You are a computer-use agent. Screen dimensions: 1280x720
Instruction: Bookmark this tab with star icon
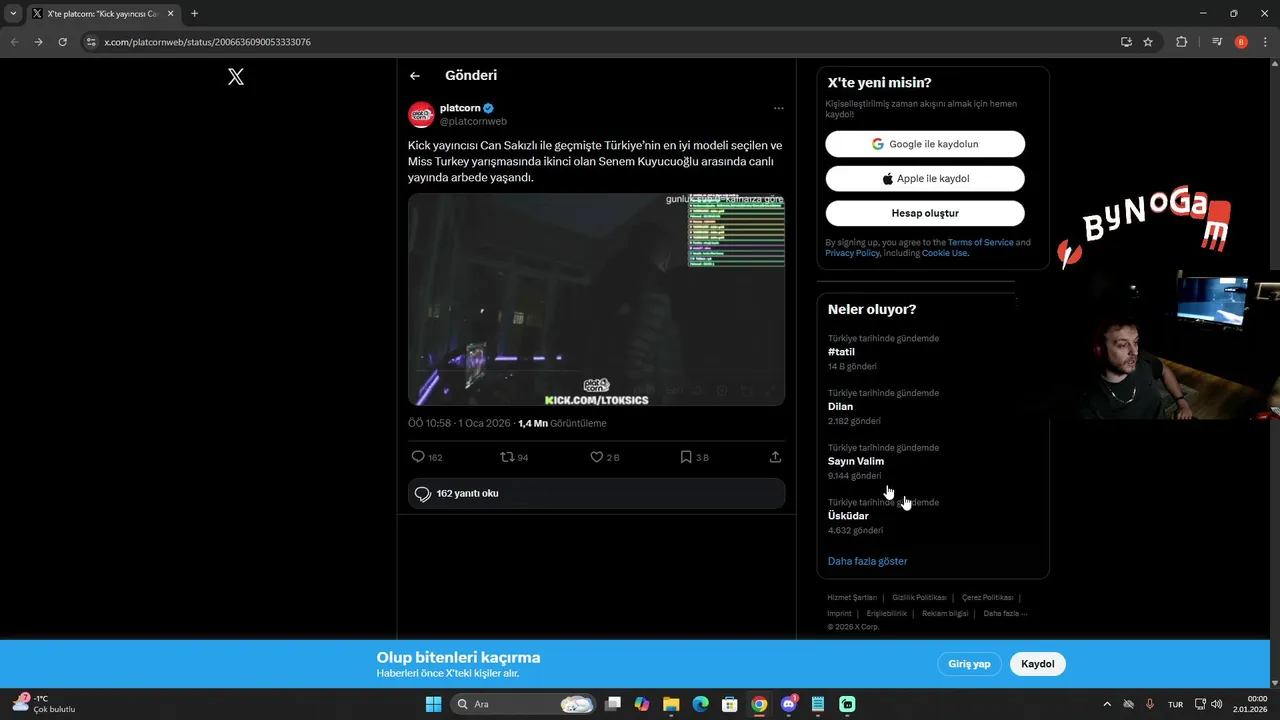point(1148,42)
